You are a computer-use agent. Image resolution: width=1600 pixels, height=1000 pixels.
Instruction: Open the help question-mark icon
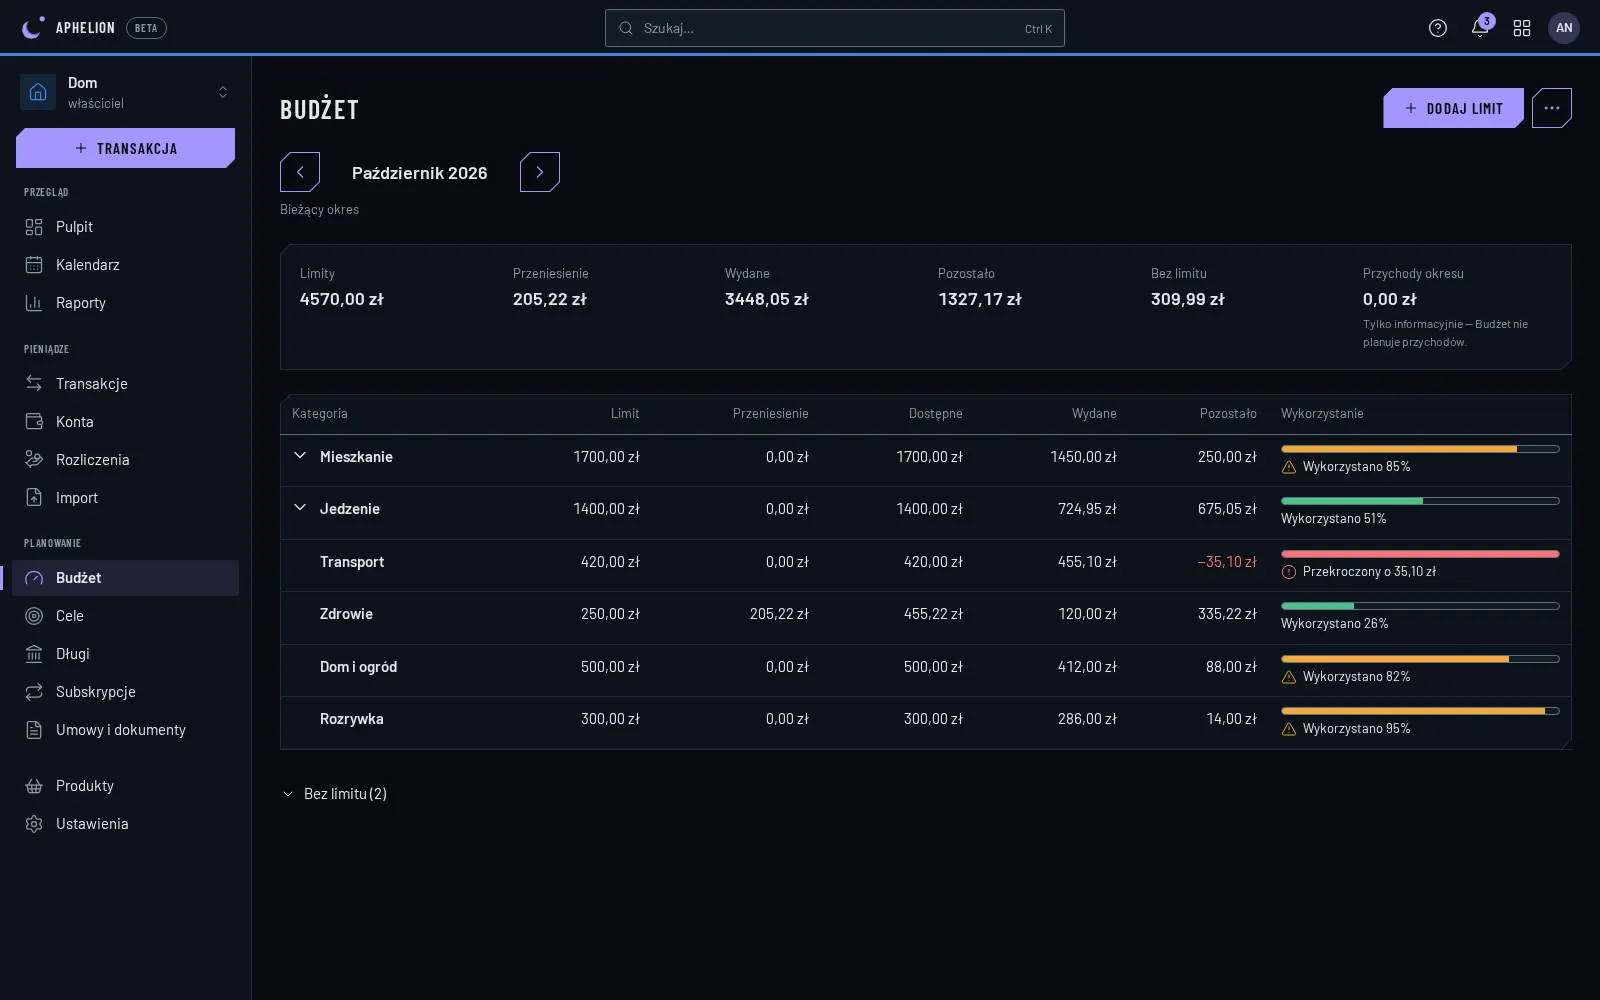[1438, 28]
